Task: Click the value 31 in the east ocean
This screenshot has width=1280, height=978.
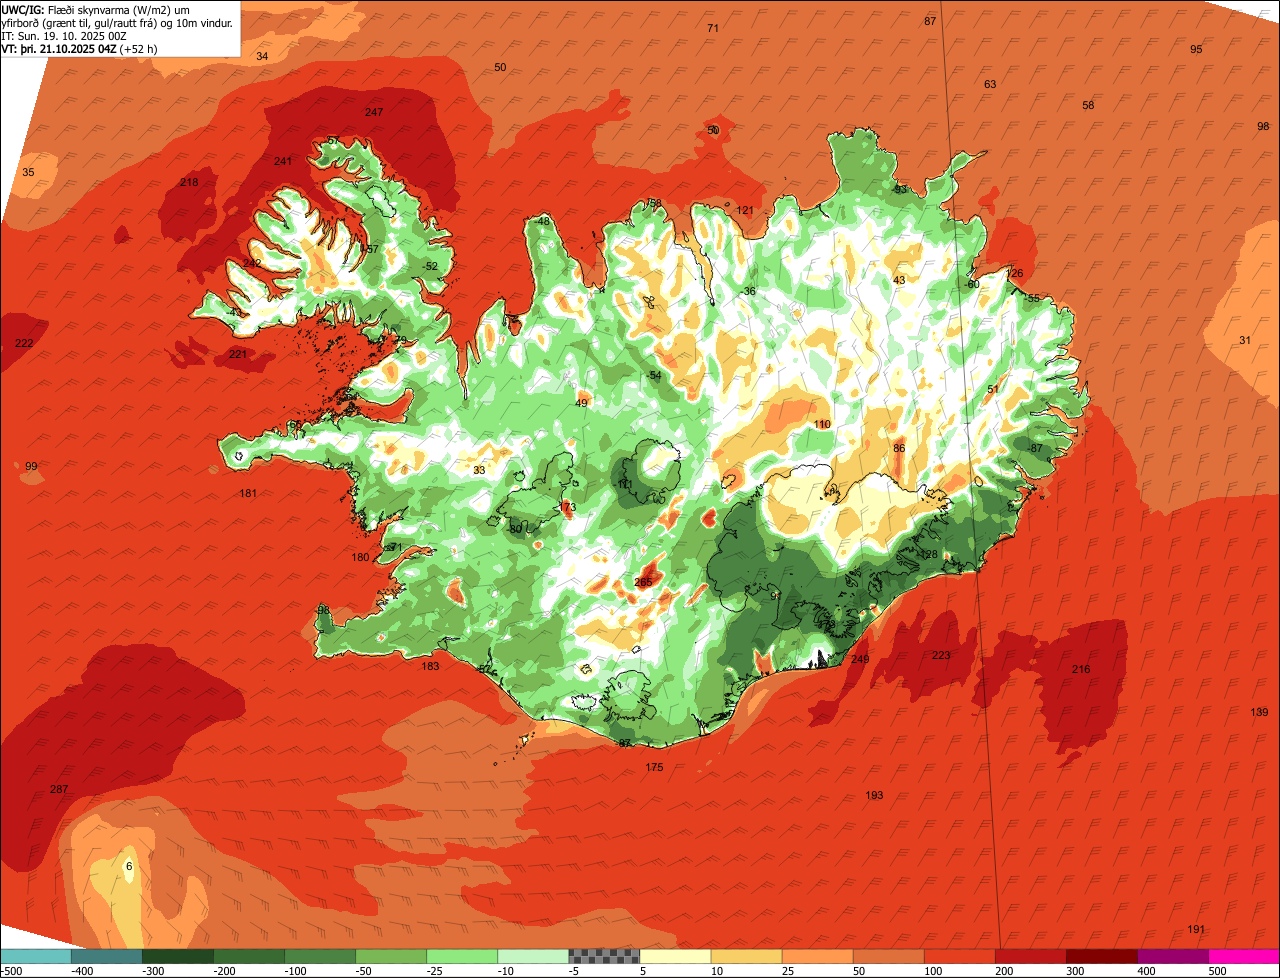Action: pyautogui.click(x=1245, y=340)
